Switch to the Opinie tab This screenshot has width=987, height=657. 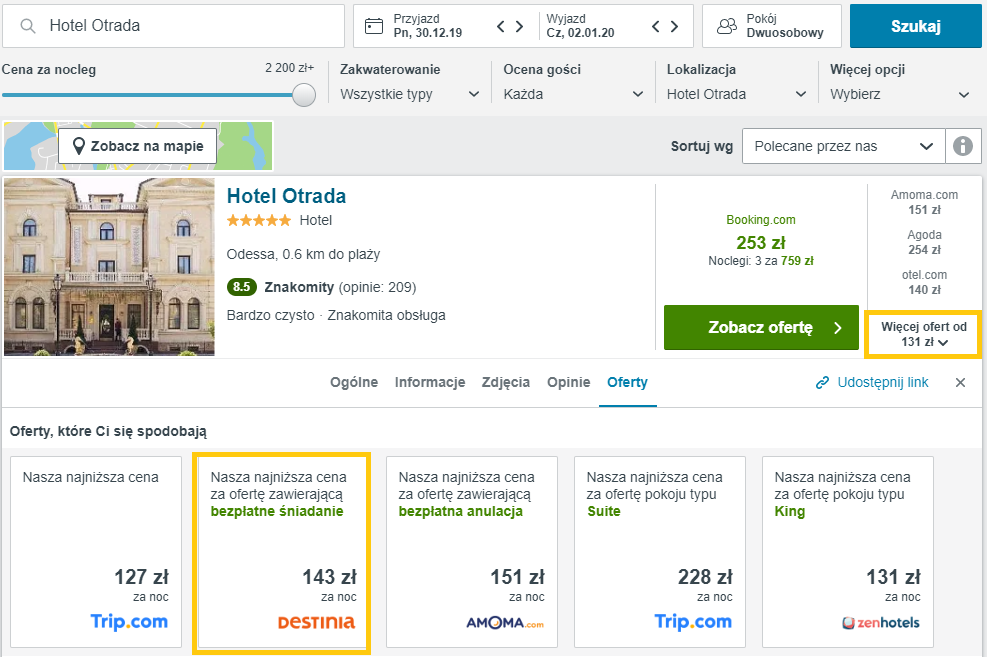(x=568, y=382)
